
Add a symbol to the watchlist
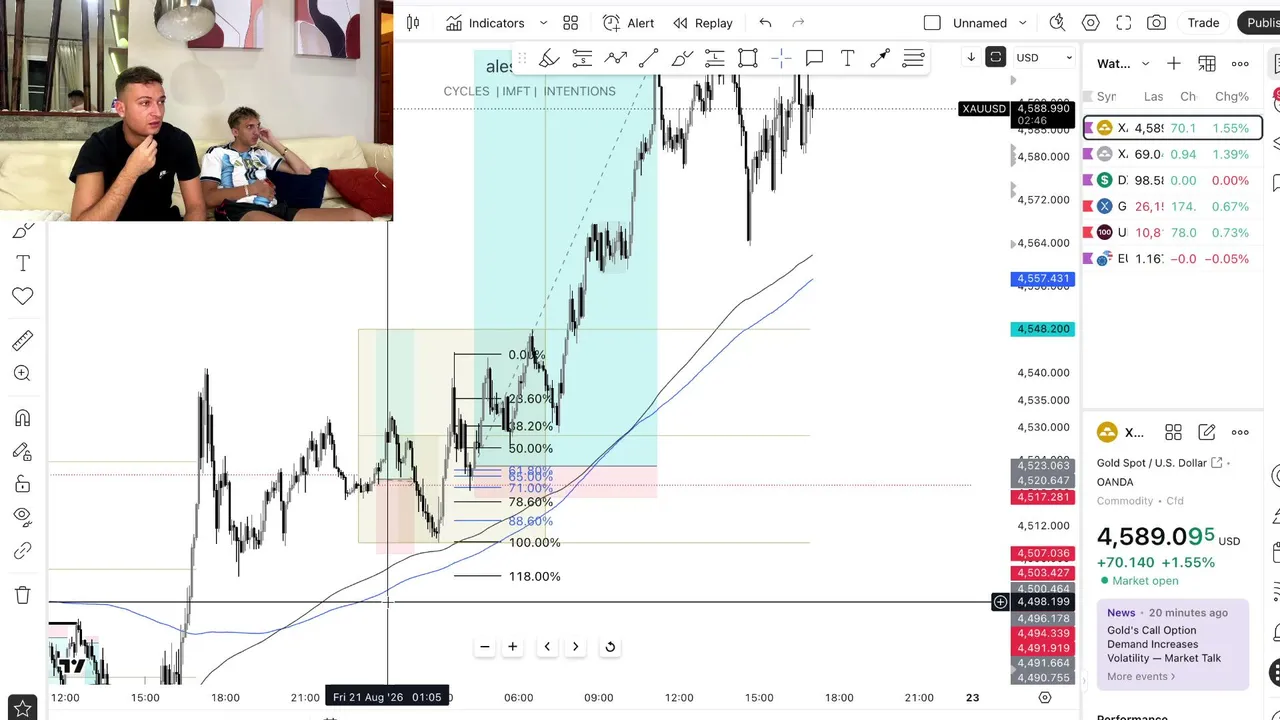[1174, 64]
